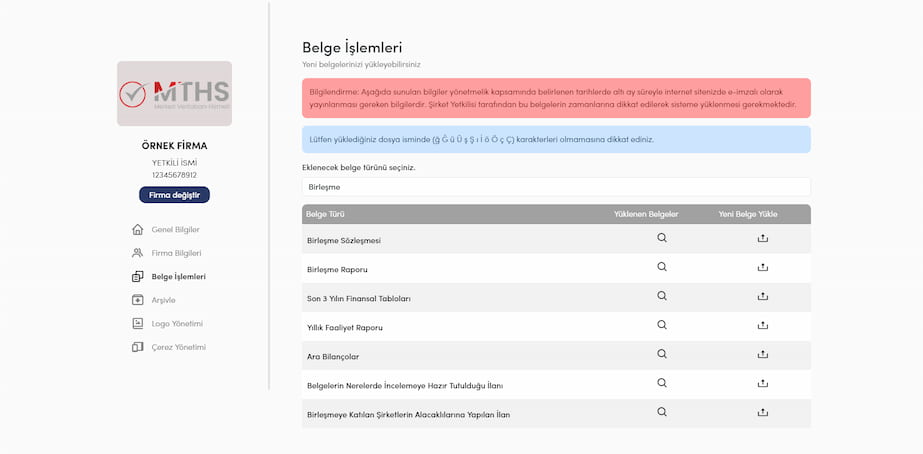View uploaded Yıllık Faaliyet Raporu documents
The width and height of the screenshot is (923, 454).
pos(662,325)
